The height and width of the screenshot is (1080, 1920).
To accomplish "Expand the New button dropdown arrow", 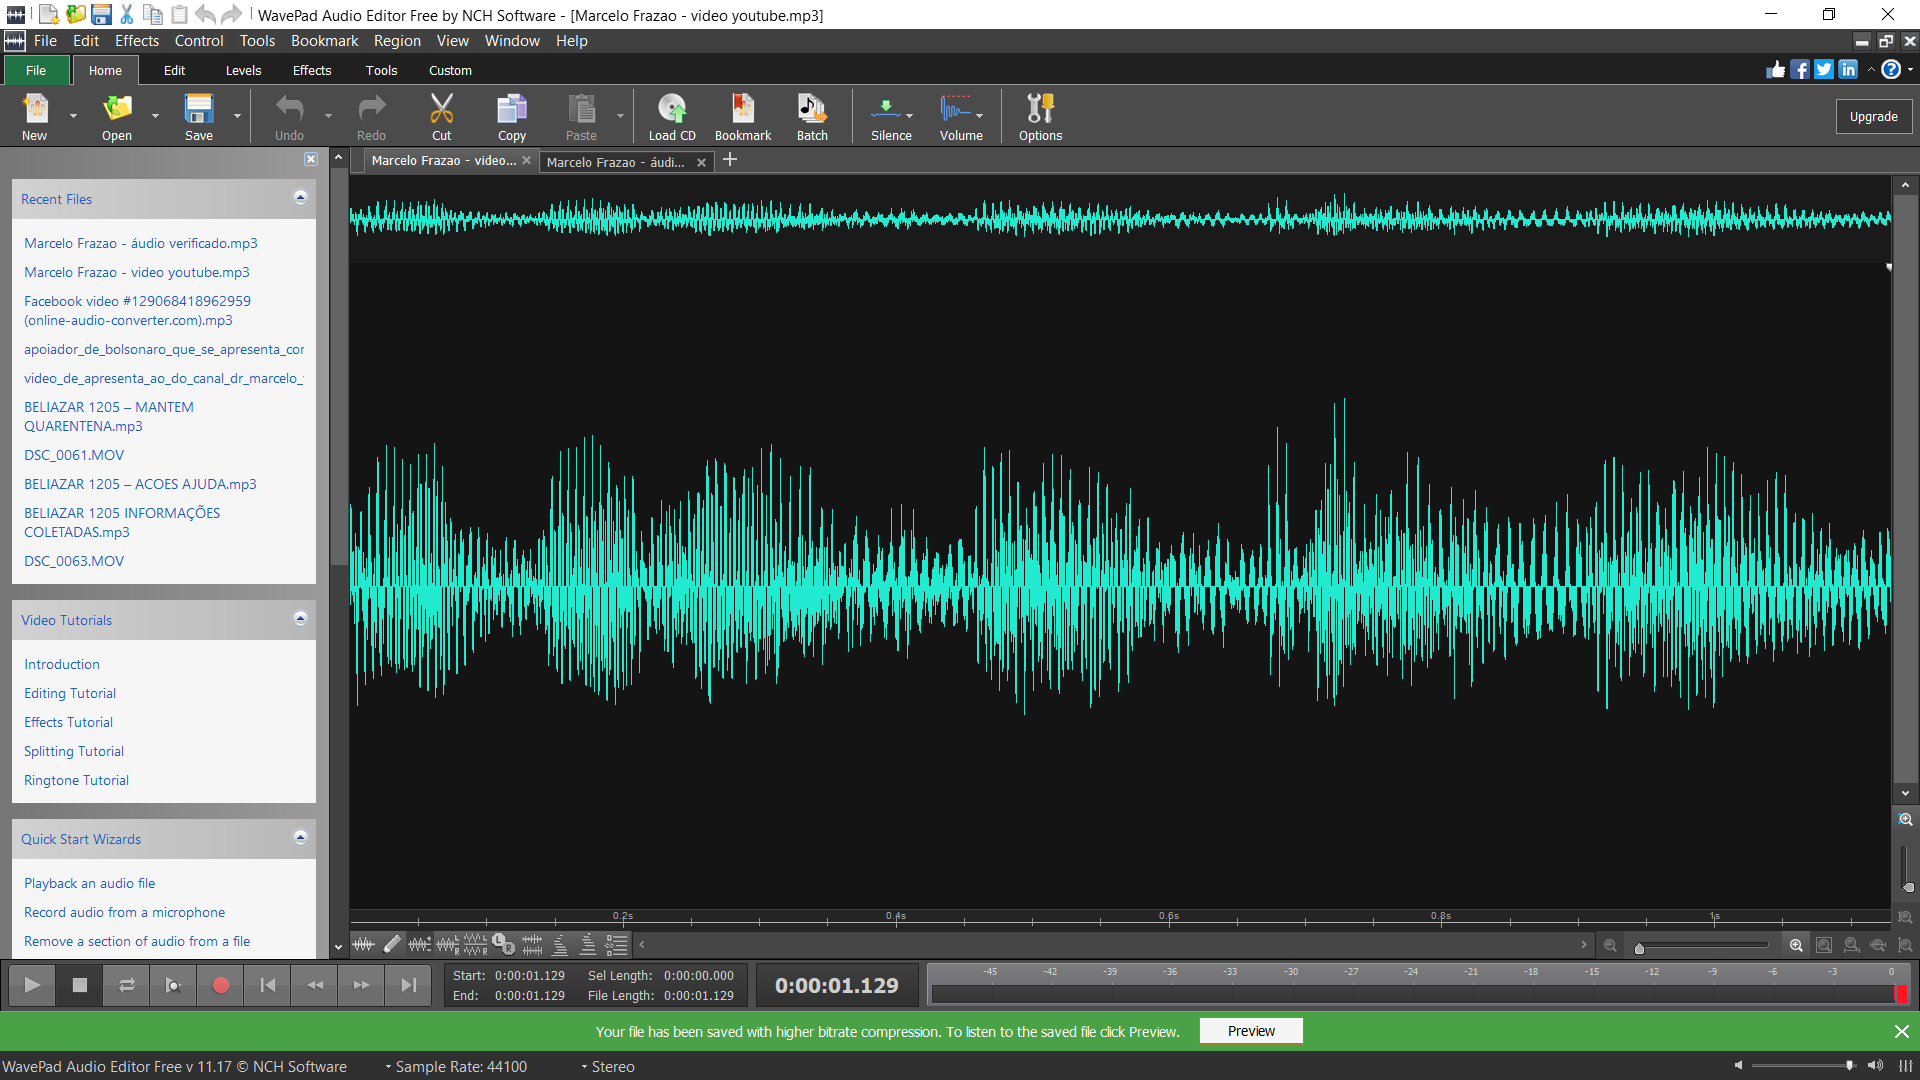I will 73,116.
